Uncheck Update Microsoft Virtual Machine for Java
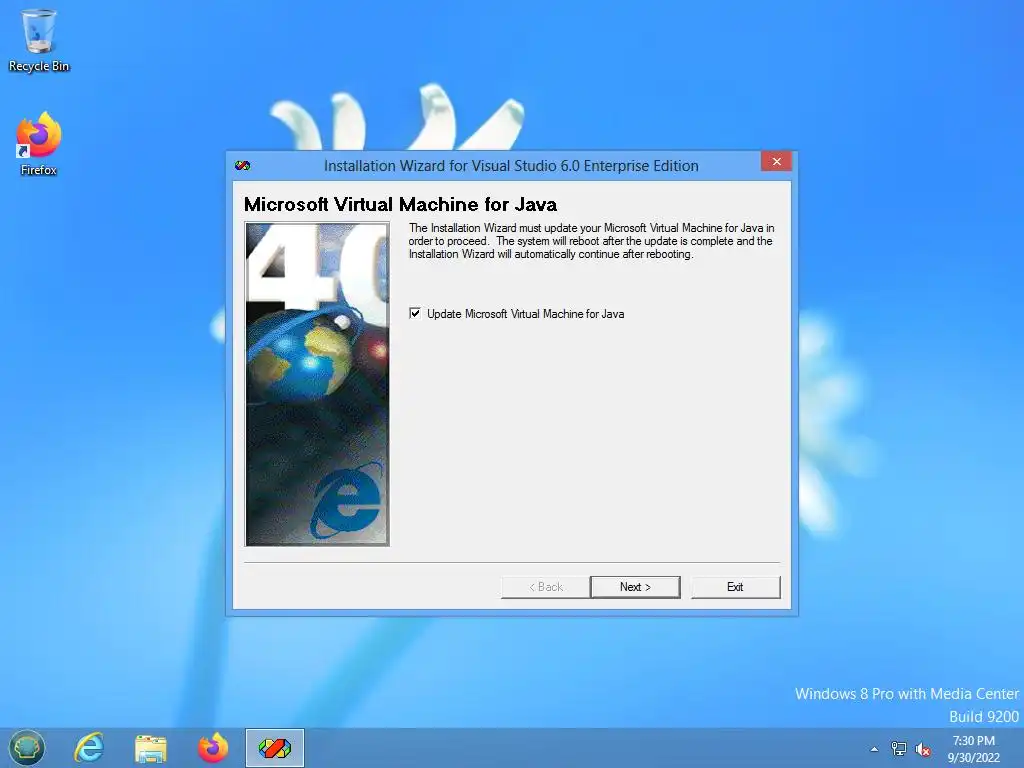 415,313
